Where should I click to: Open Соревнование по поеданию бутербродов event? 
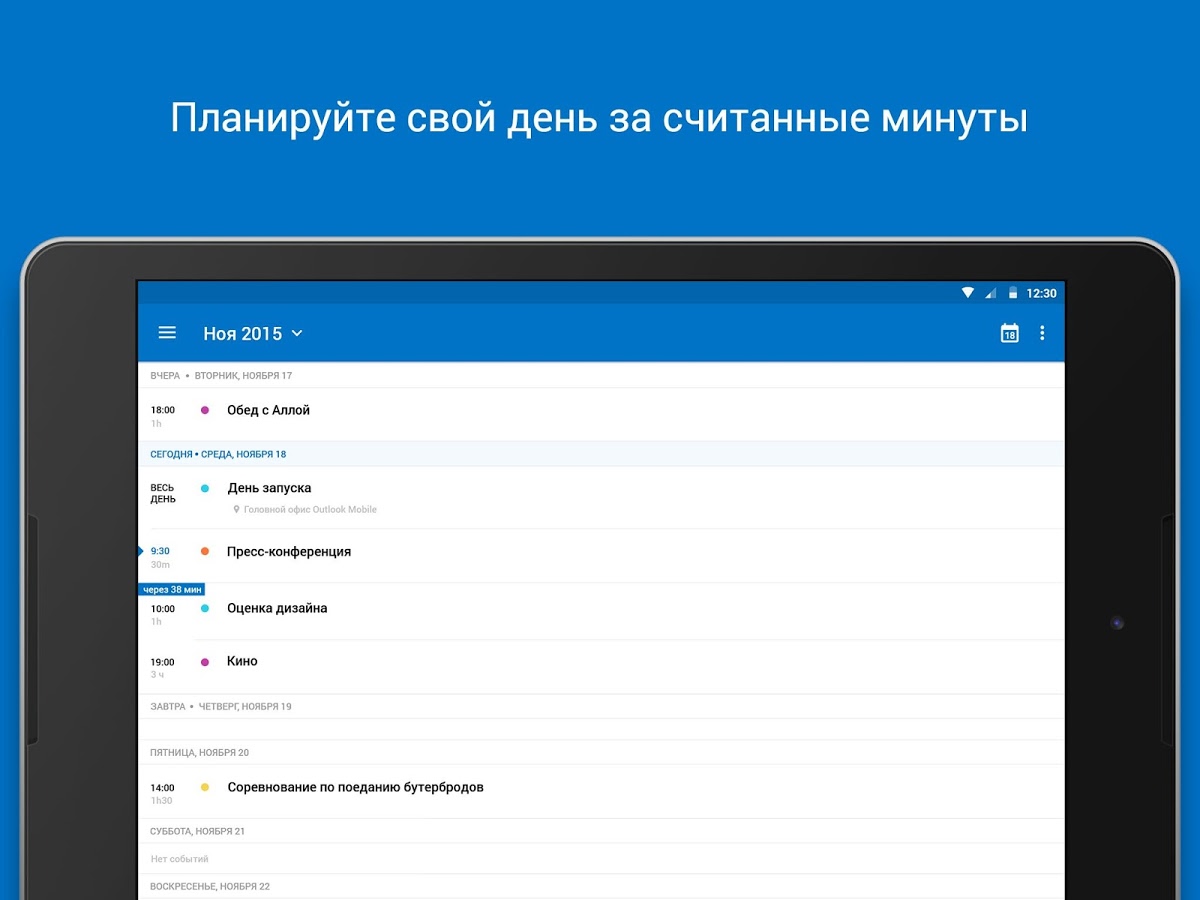click(355, 787)
